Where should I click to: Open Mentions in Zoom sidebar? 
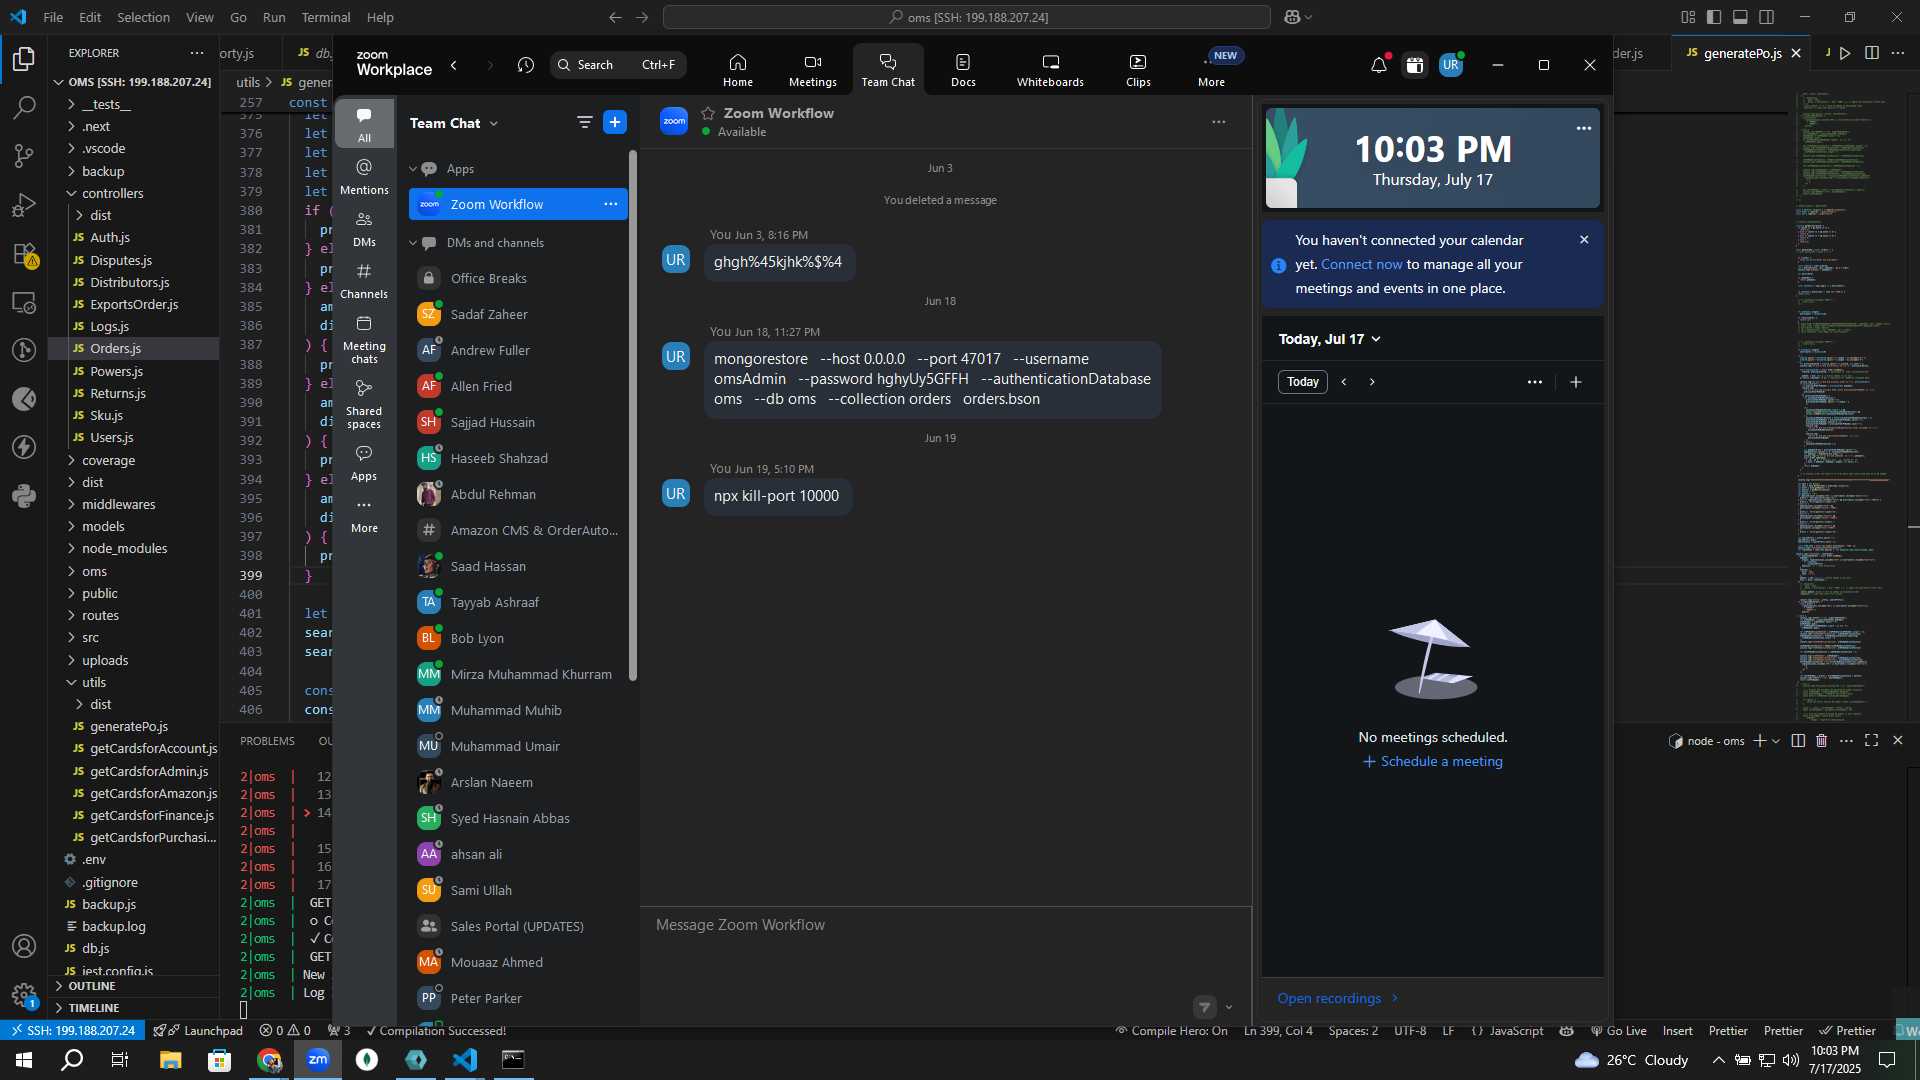[364, 176]
